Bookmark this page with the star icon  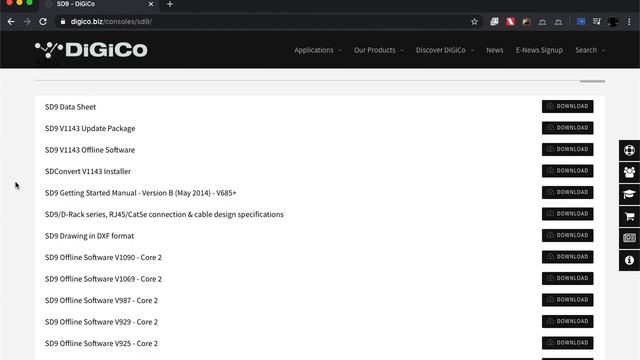point(474,22)
